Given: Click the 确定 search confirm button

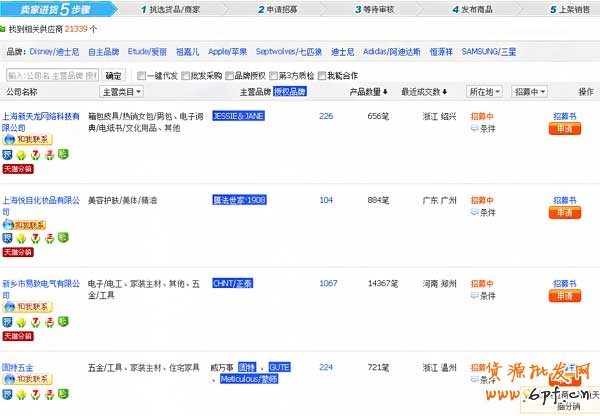Looking at the screenshot, I should point(114,75).
